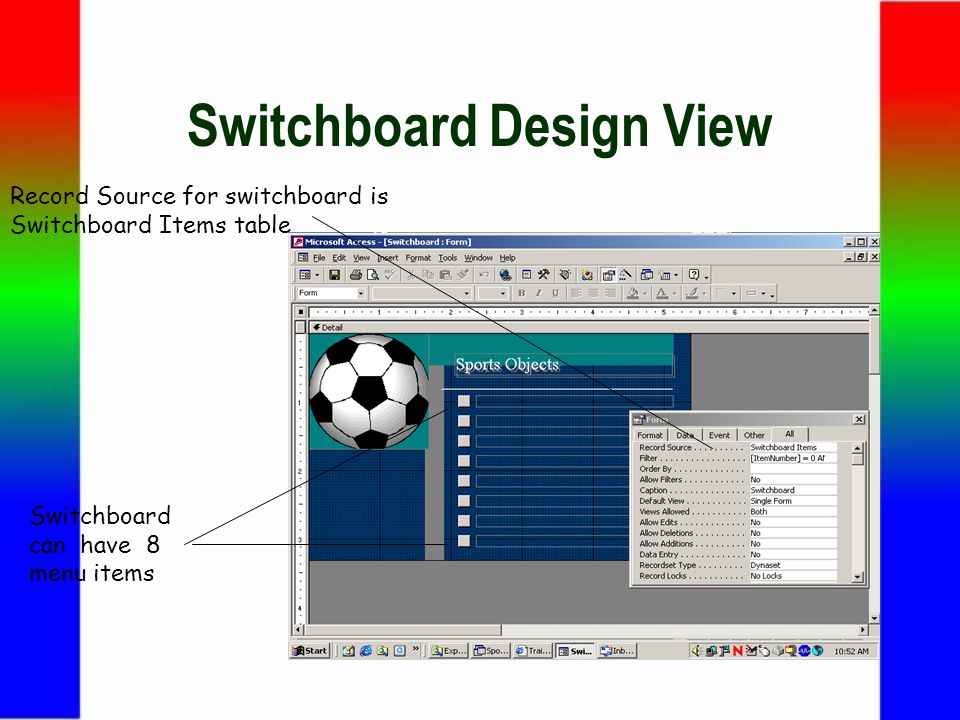The height and width of the screenshot is (720, 960).
Task: Click the Default View value Single Form
Action: [793, 501]
